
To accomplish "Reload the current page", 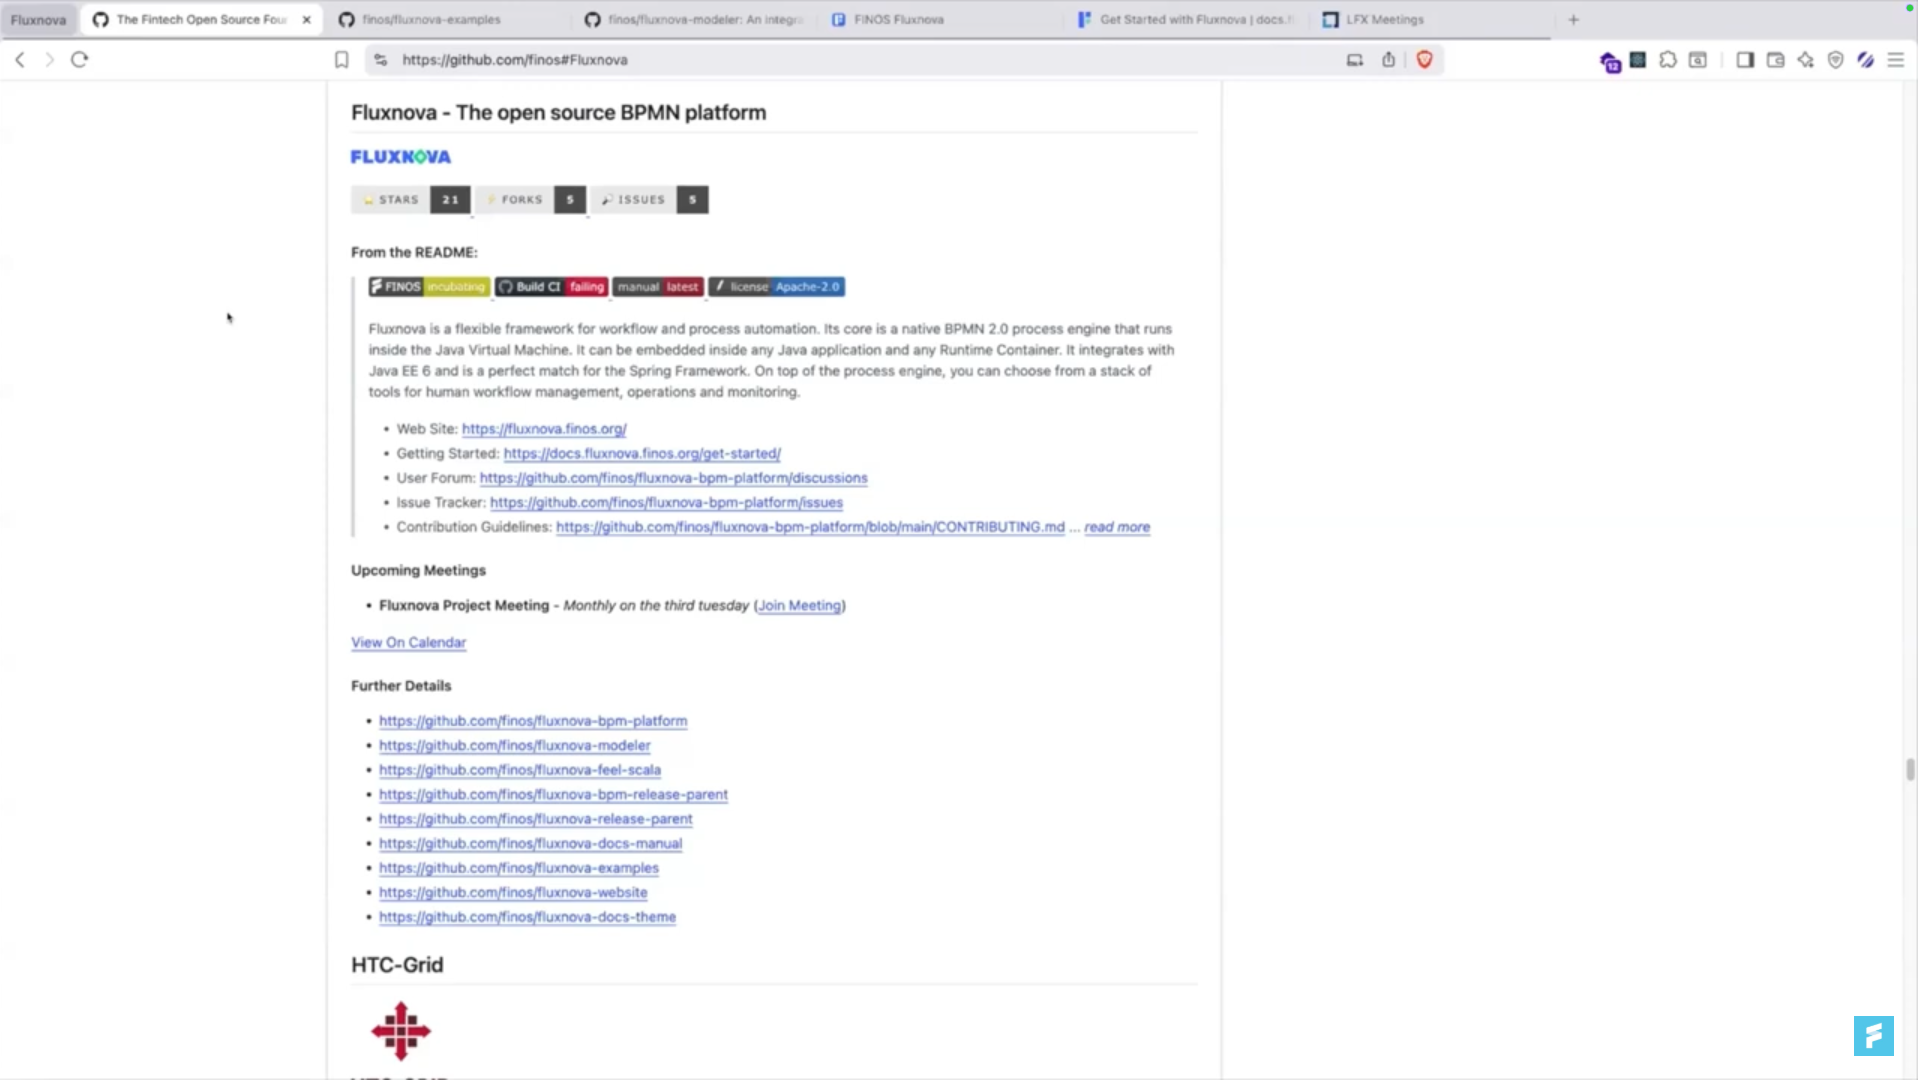I will tap(80, 60).
